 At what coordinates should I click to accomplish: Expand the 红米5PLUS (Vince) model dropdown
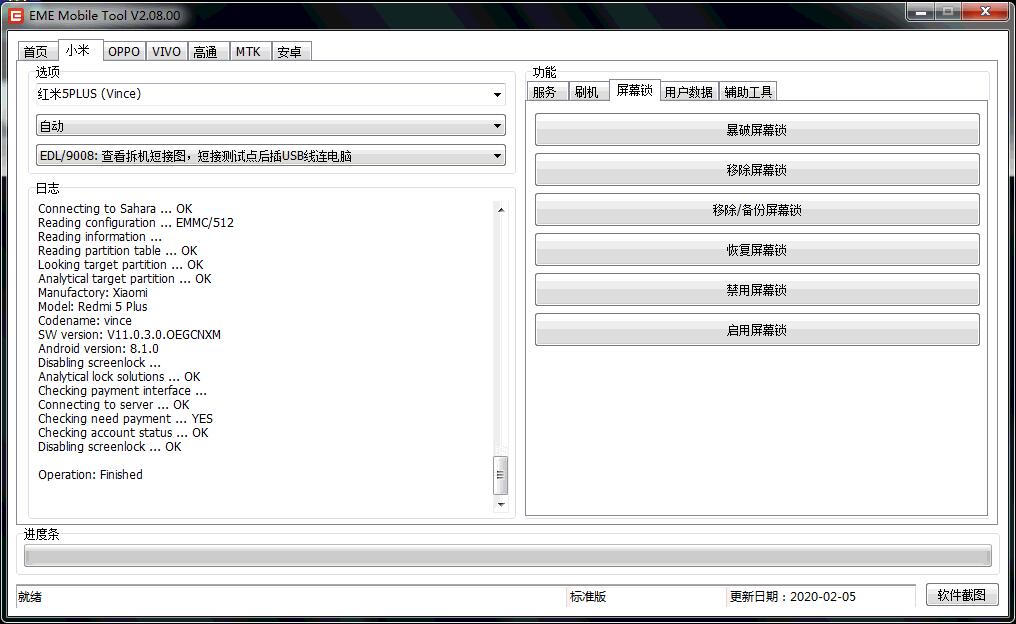click(x=270, y=94)
